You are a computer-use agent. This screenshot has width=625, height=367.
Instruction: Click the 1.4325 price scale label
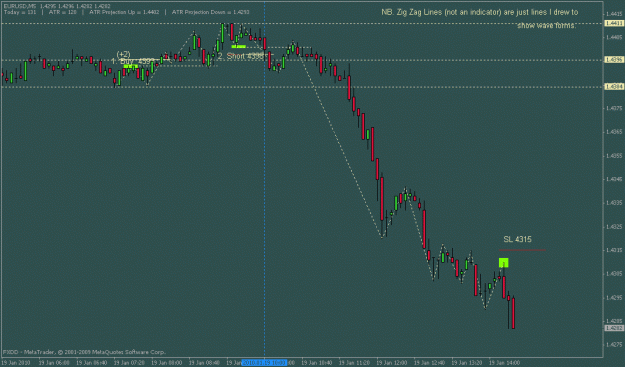pos(614,227)
